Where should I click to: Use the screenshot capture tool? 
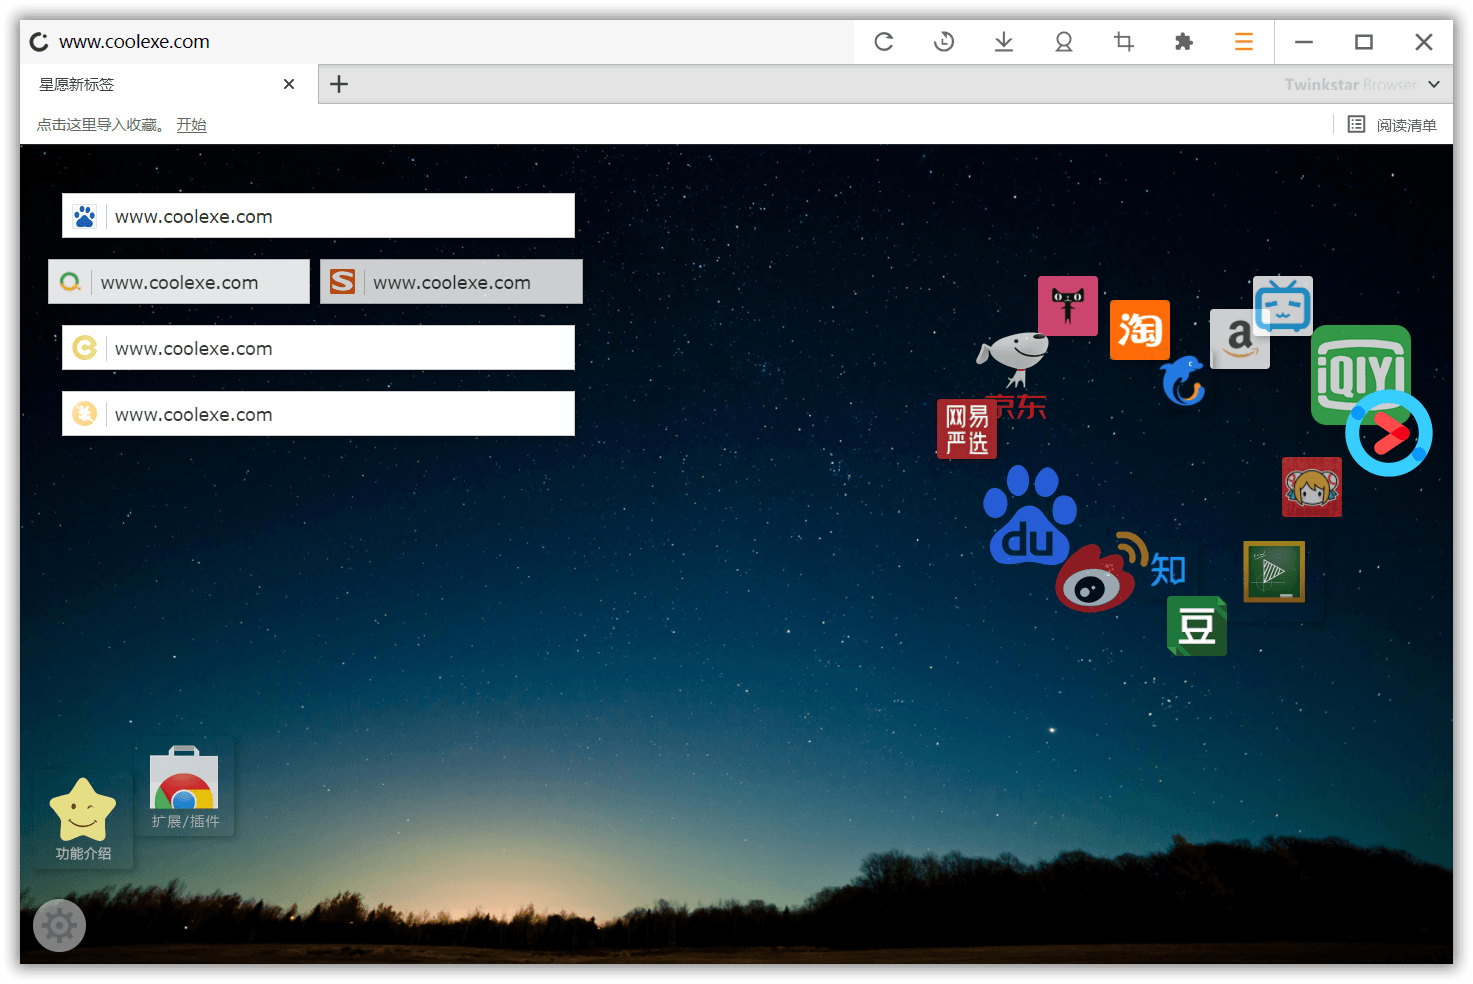coord(1124,42)
